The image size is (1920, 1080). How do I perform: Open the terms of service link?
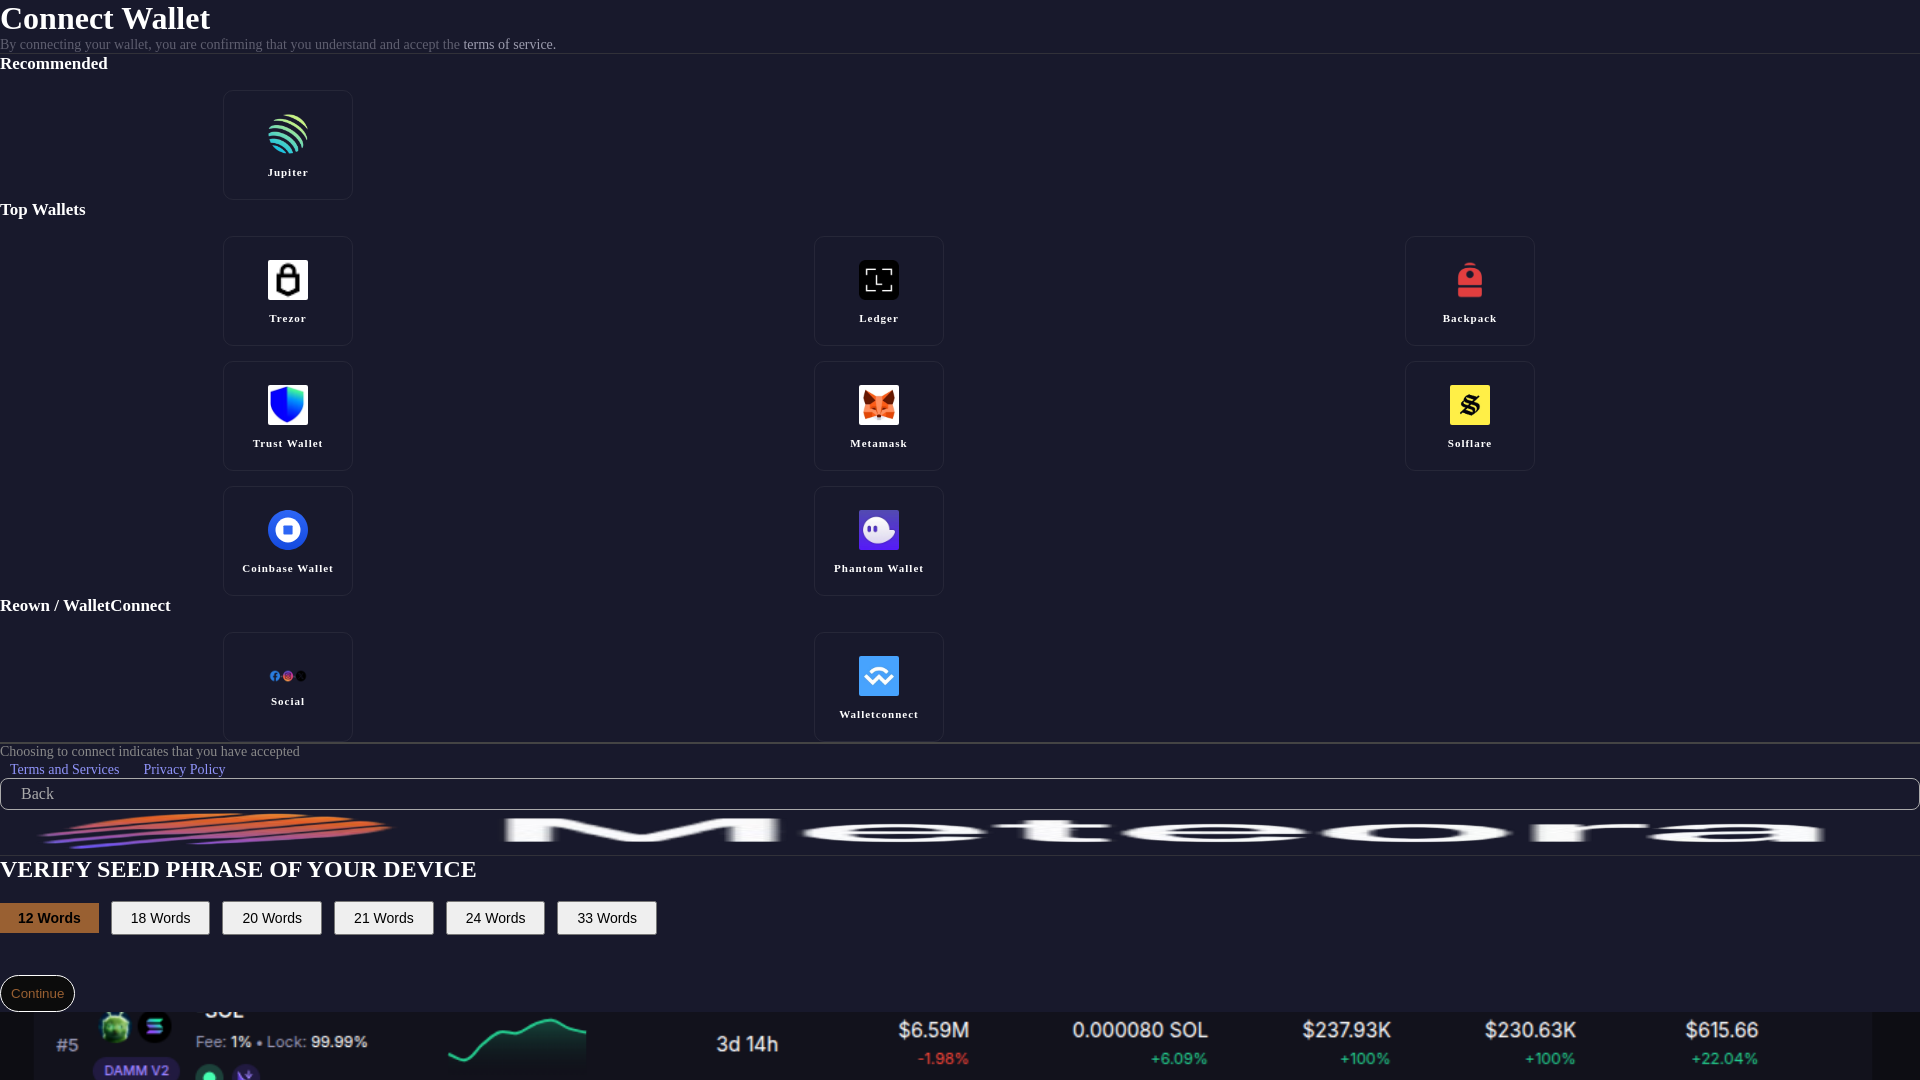pos(509,45)
